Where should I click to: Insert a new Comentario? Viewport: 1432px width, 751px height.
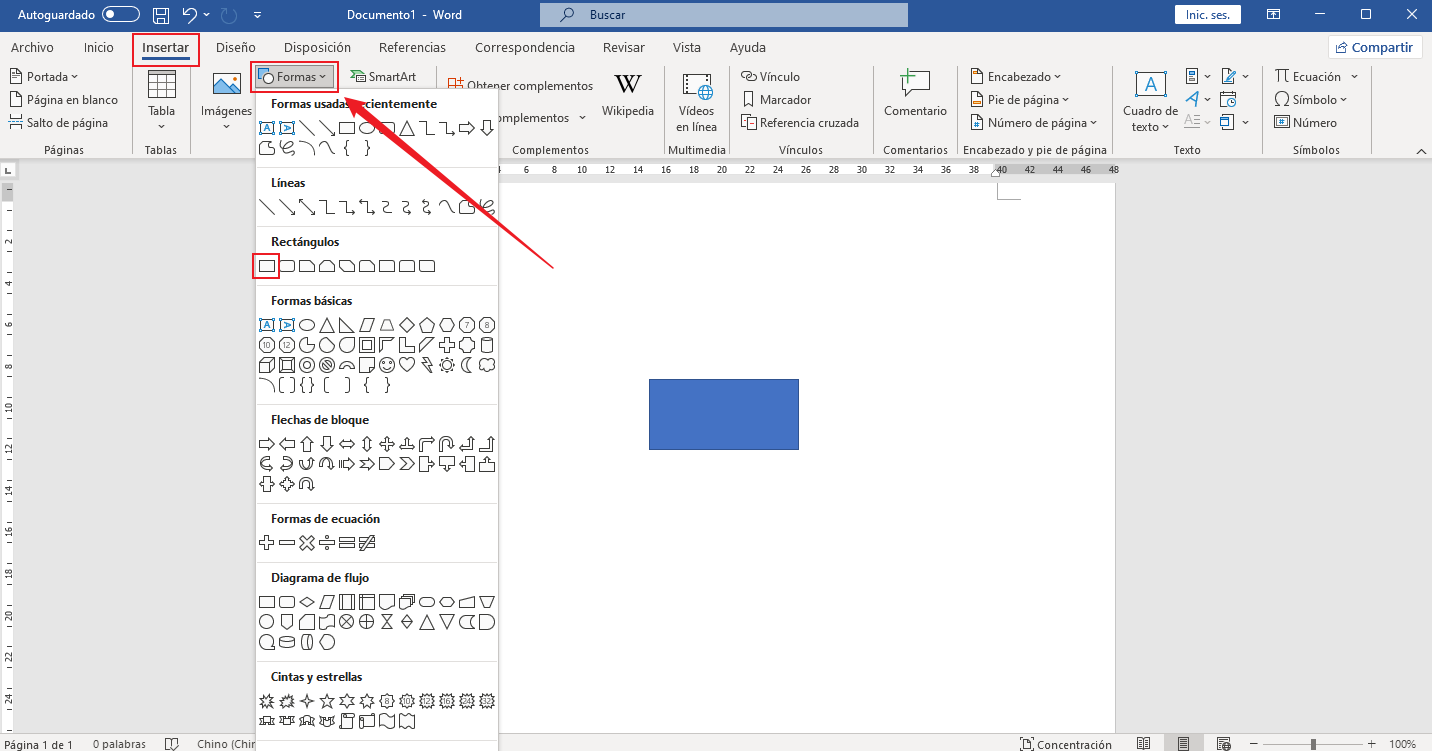coord(915,96)
